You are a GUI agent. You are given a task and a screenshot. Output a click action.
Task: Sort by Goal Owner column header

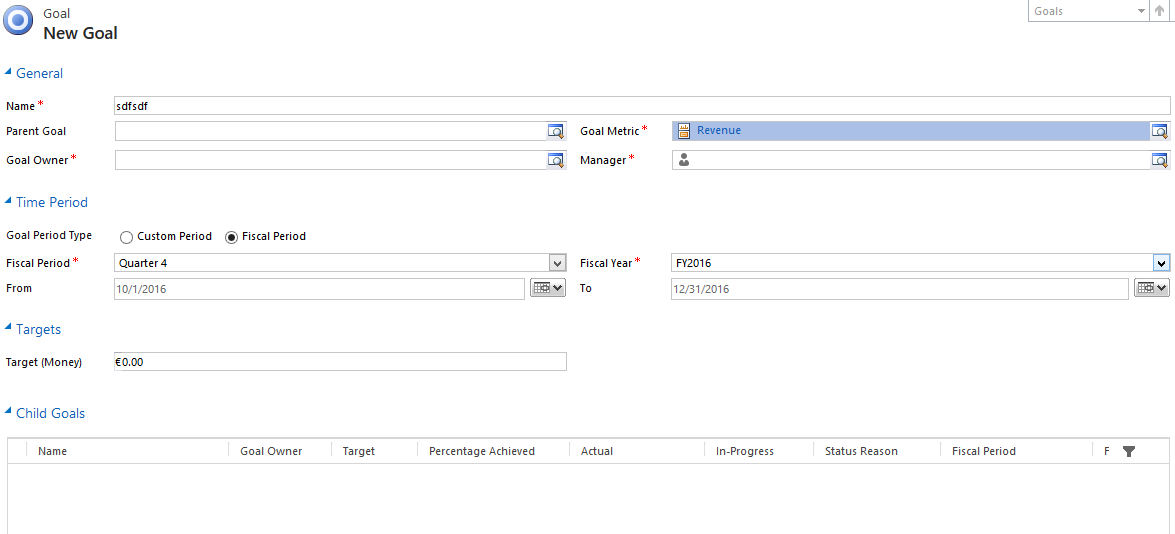(271, 451)
